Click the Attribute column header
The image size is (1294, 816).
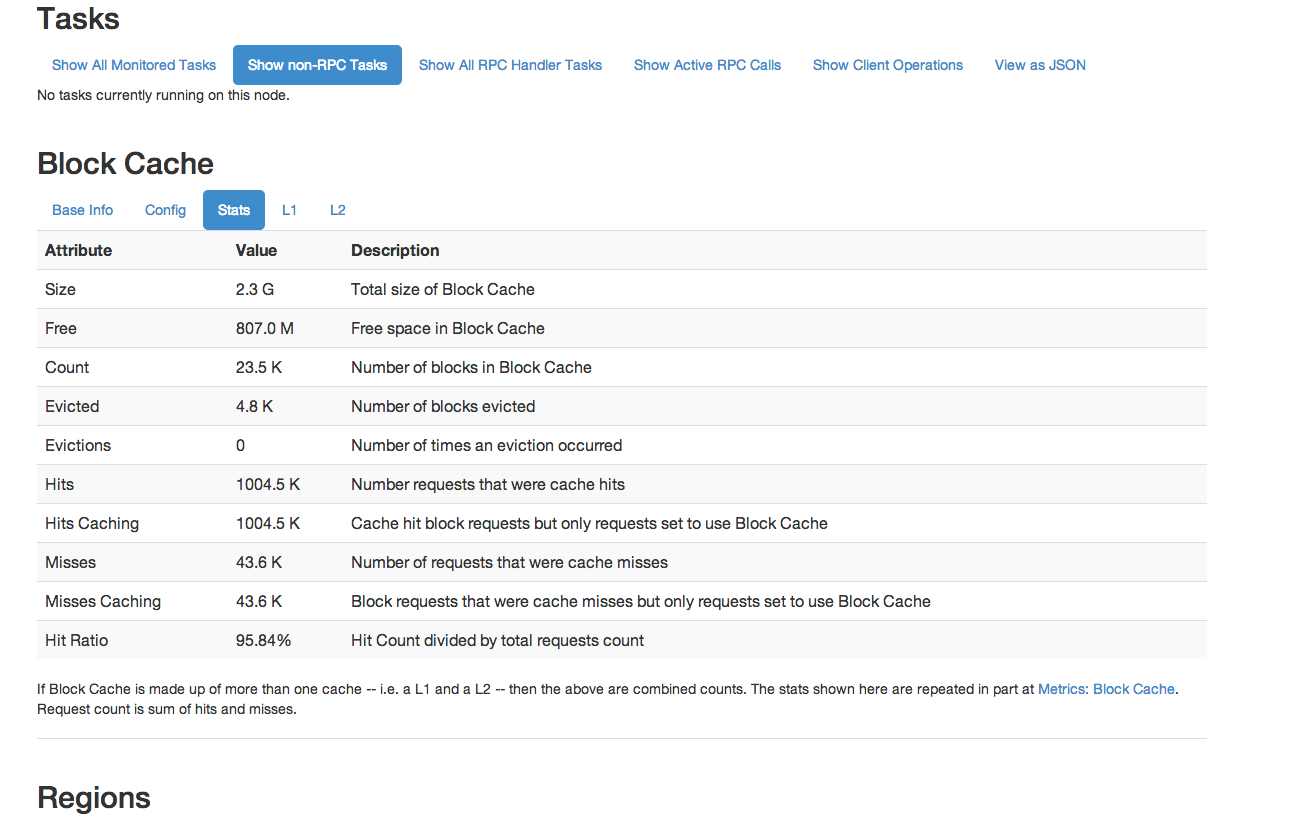coord(78,250)
